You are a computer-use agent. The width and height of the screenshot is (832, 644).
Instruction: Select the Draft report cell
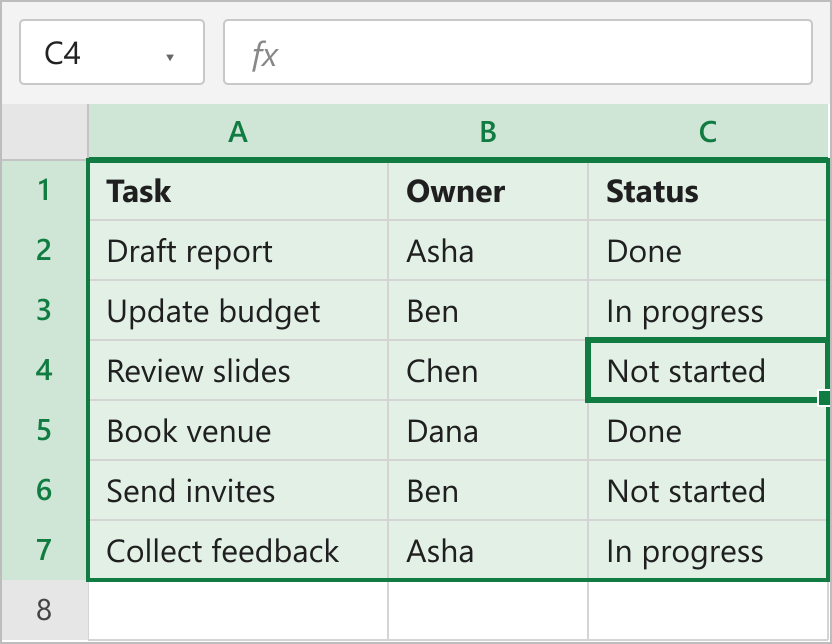238,250
